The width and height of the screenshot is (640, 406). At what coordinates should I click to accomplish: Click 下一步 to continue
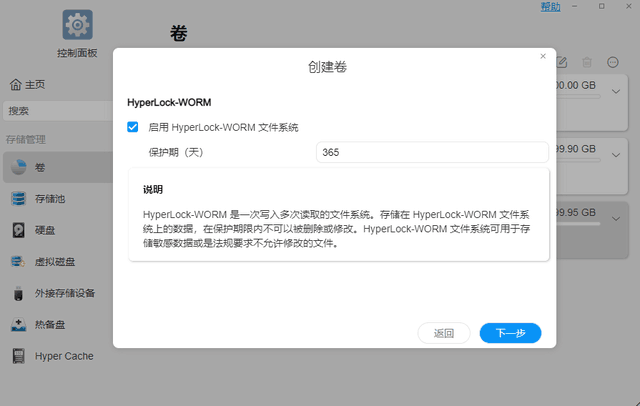(x=511, y=333)
